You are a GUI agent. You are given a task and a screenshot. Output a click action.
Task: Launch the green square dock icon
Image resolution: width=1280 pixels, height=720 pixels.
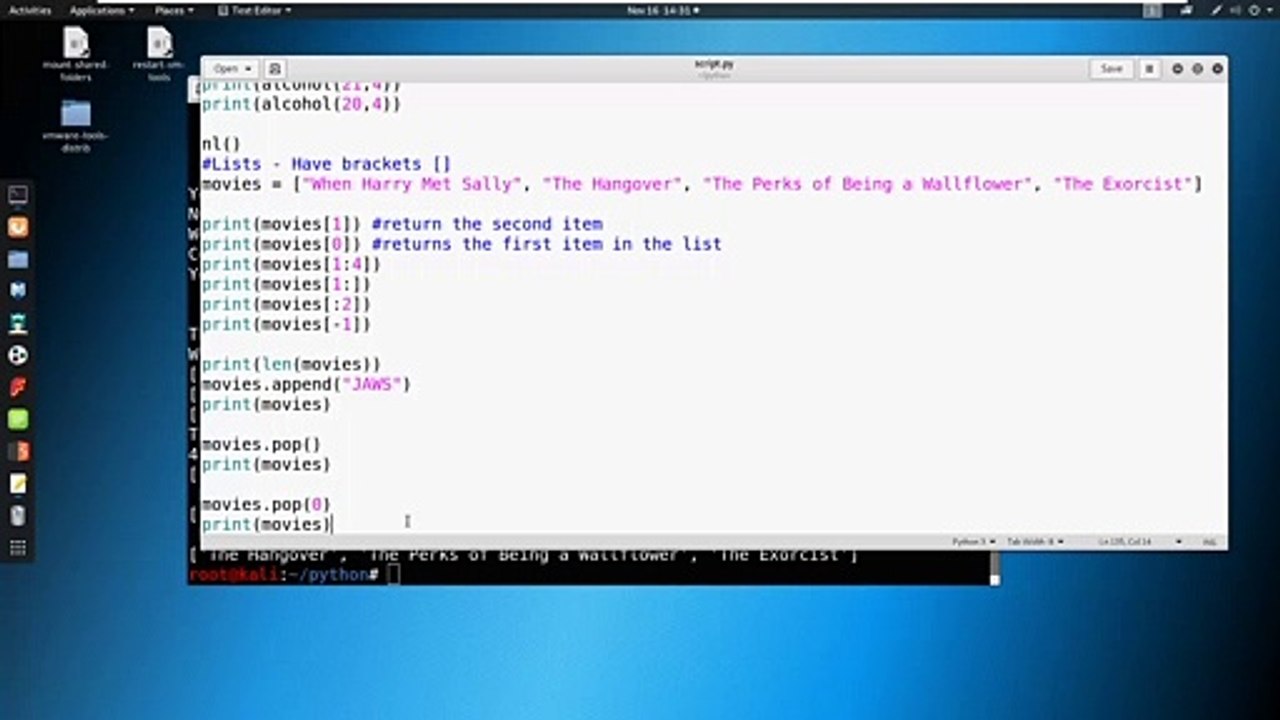pyautogui.click(x=18, y=419)
